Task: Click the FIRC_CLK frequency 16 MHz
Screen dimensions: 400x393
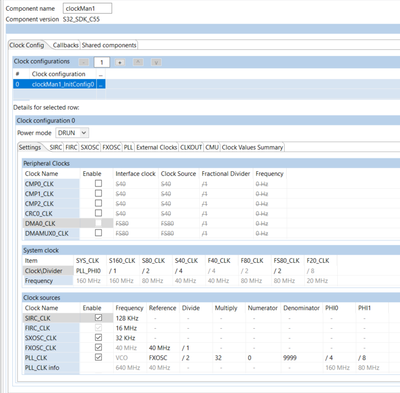Action: [x=126, y=328]
